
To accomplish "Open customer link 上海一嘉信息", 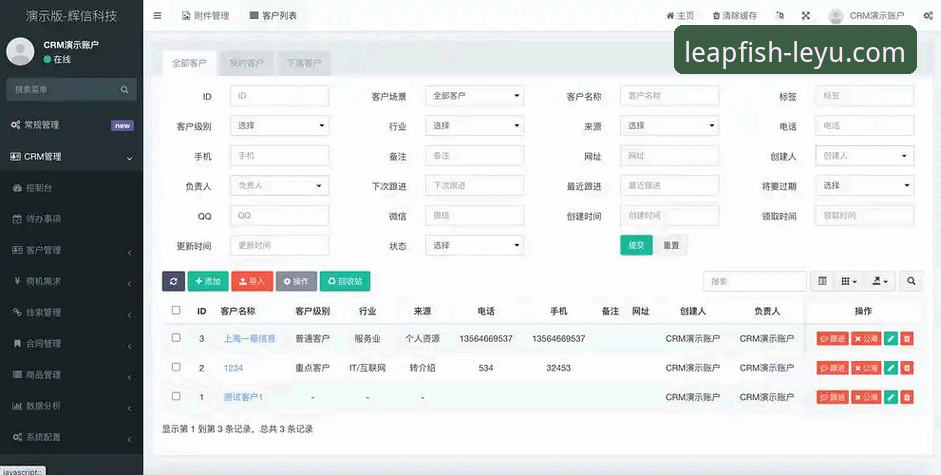I will tap(250, 338).
